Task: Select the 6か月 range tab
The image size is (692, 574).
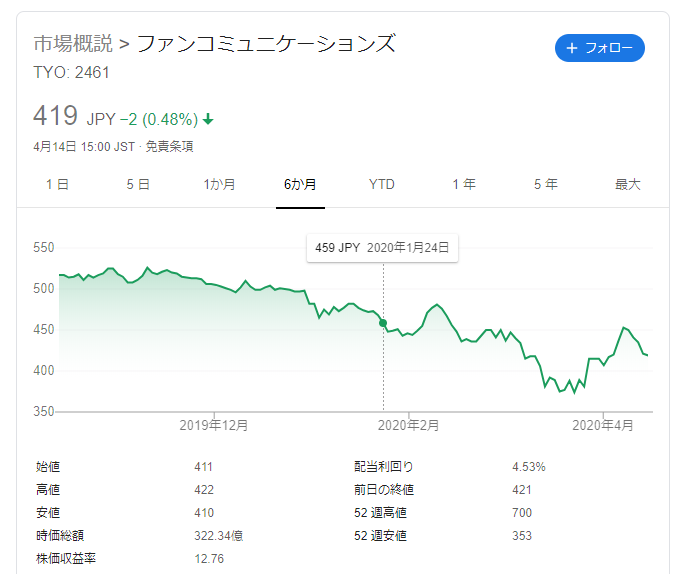Action: (300, 184)
